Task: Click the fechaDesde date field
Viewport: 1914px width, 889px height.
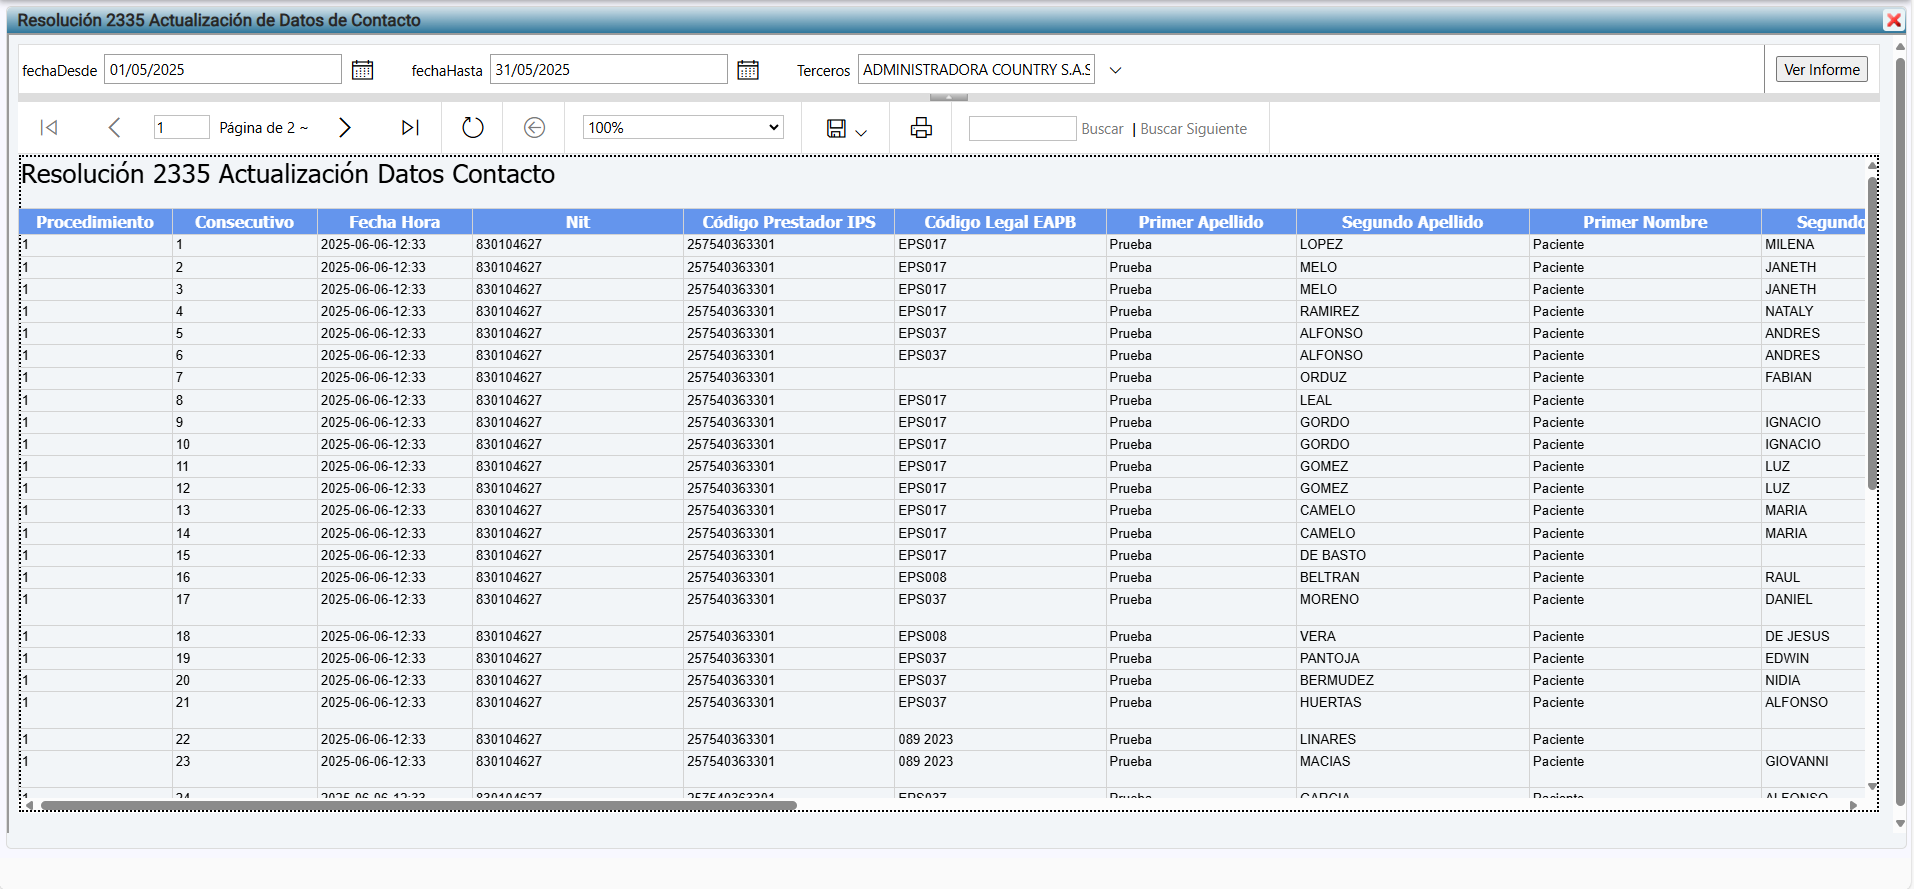Action: coord(223,70)
